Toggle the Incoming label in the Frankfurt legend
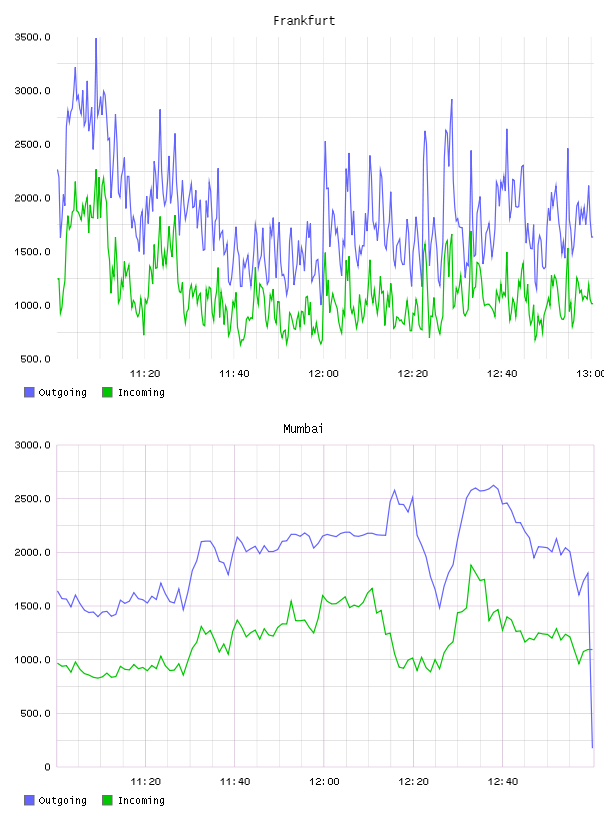The width and height of the screenshot is (608, 816). point(141,393)
